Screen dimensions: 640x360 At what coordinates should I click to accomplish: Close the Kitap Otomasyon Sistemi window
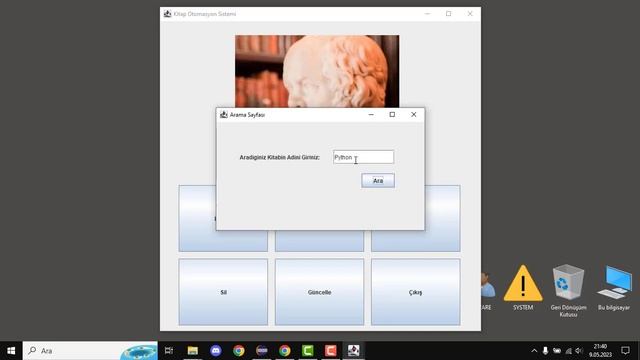470,14
